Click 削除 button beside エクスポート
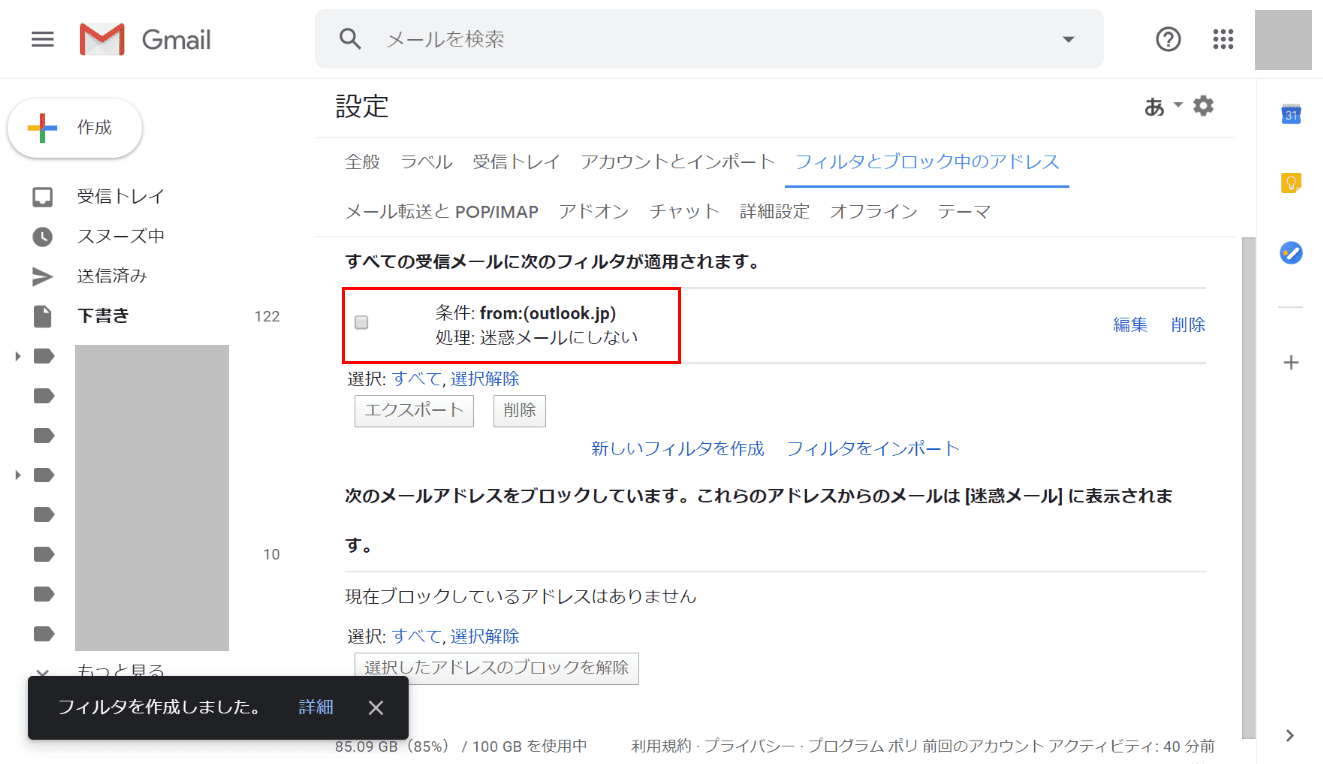1323x764 pixels. pyautogui.click(x=519, y=410)
